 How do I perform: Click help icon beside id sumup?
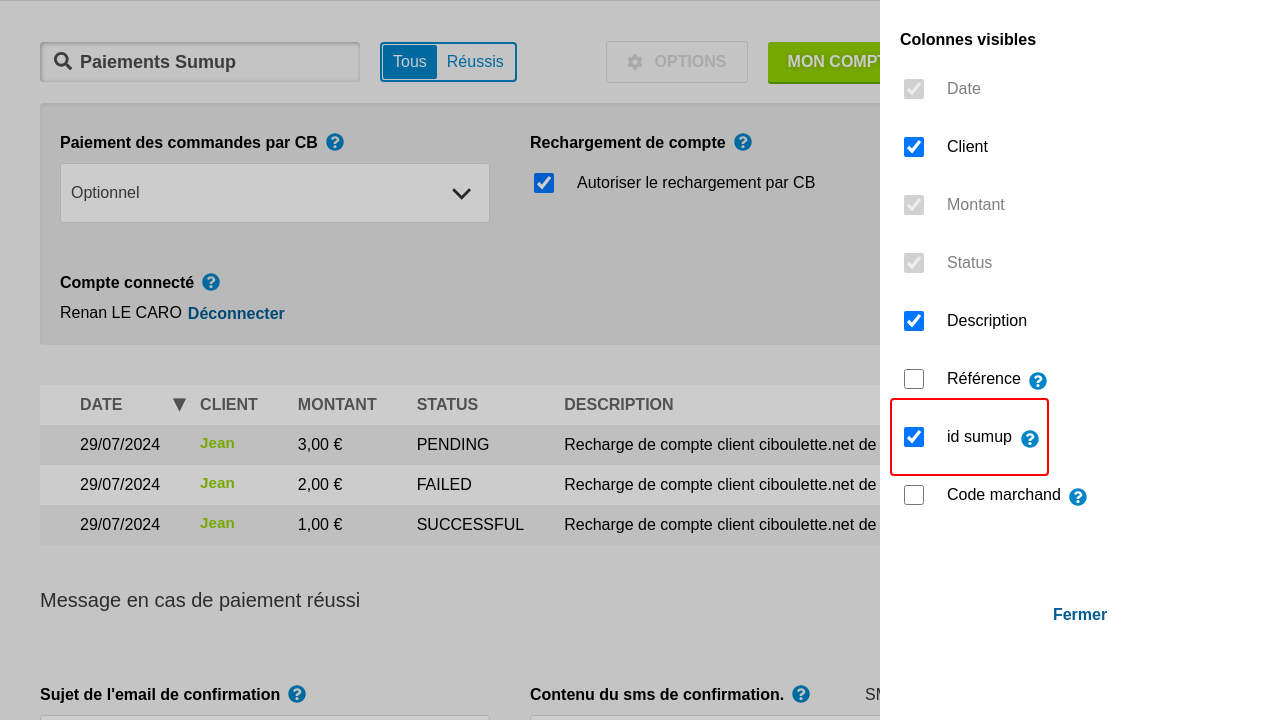tap(1030, 439)
